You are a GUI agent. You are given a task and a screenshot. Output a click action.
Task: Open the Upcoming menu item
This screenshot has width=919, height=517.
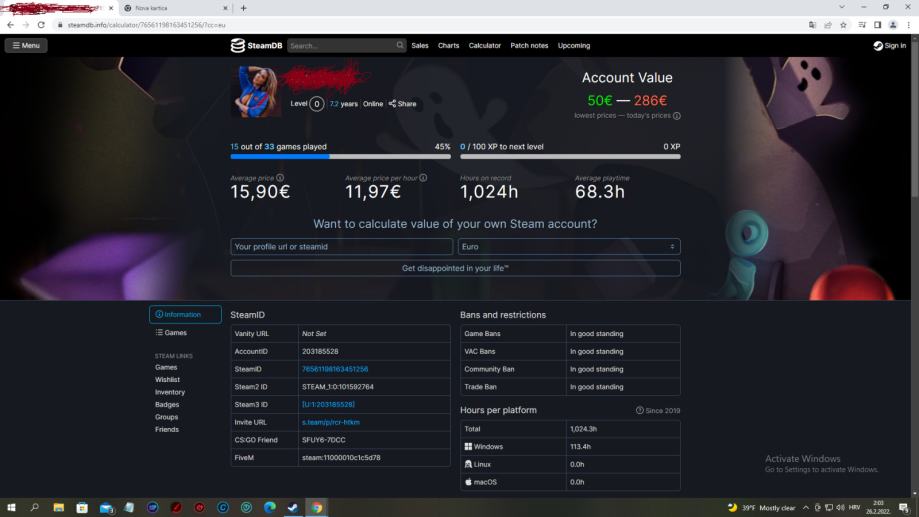574,45
